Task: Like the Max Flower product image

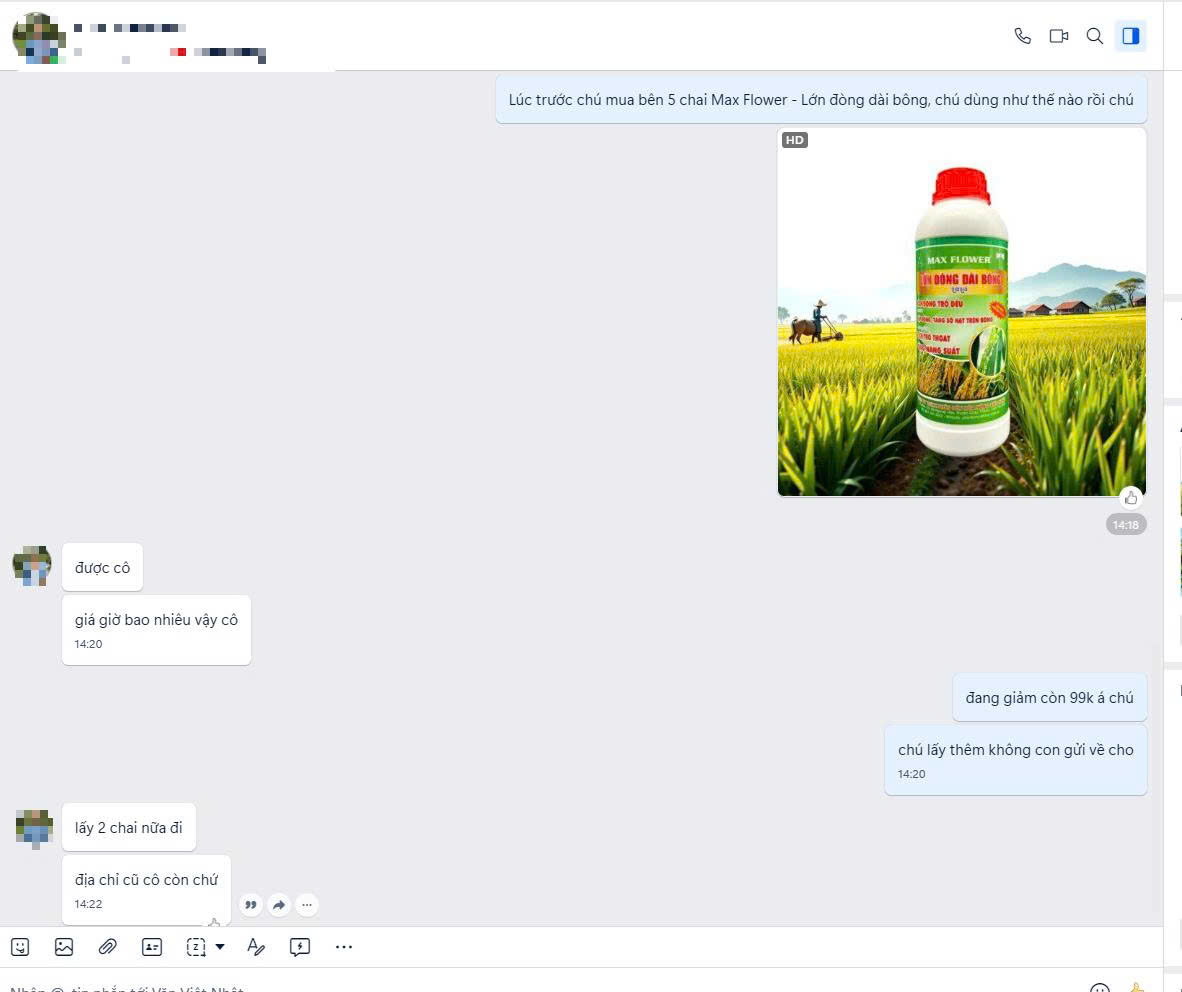Action: click(x=1131, y=498)
